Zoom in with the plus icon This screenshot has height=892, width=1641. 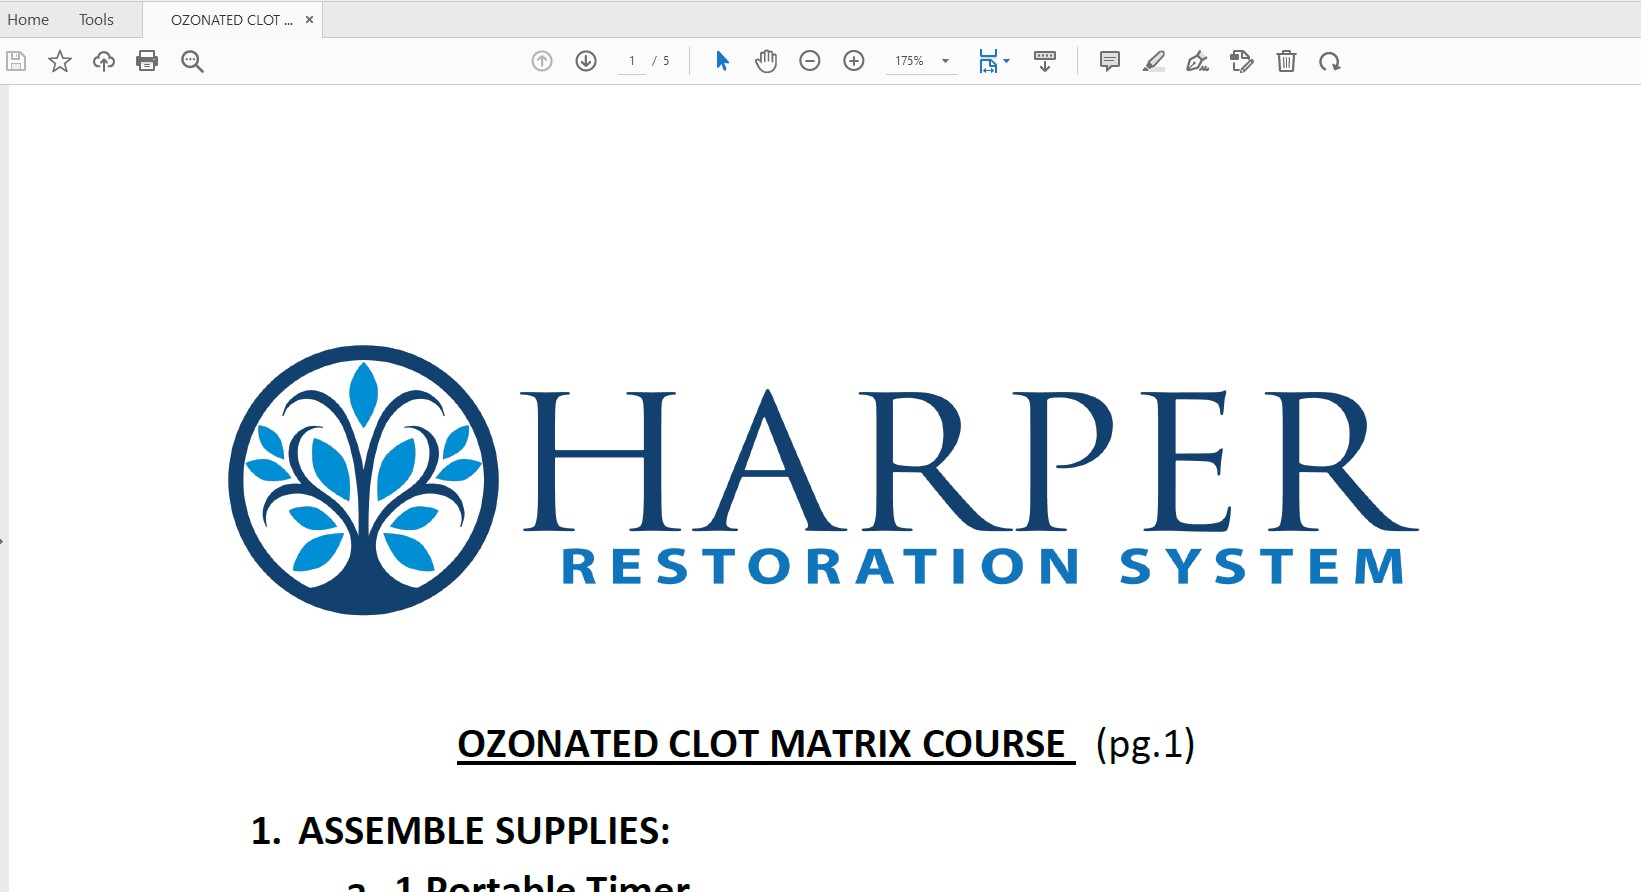tap(854, 61)
